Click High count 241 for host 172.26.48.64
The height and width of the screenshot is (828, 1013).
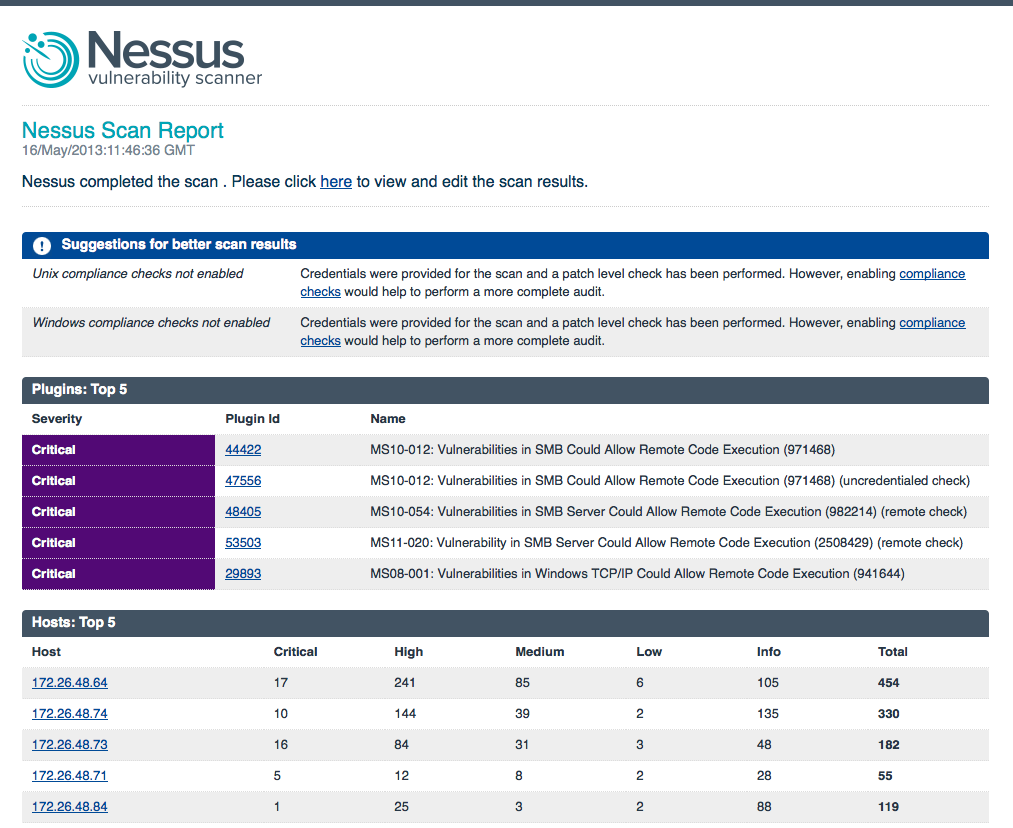[x=404, y=683]
